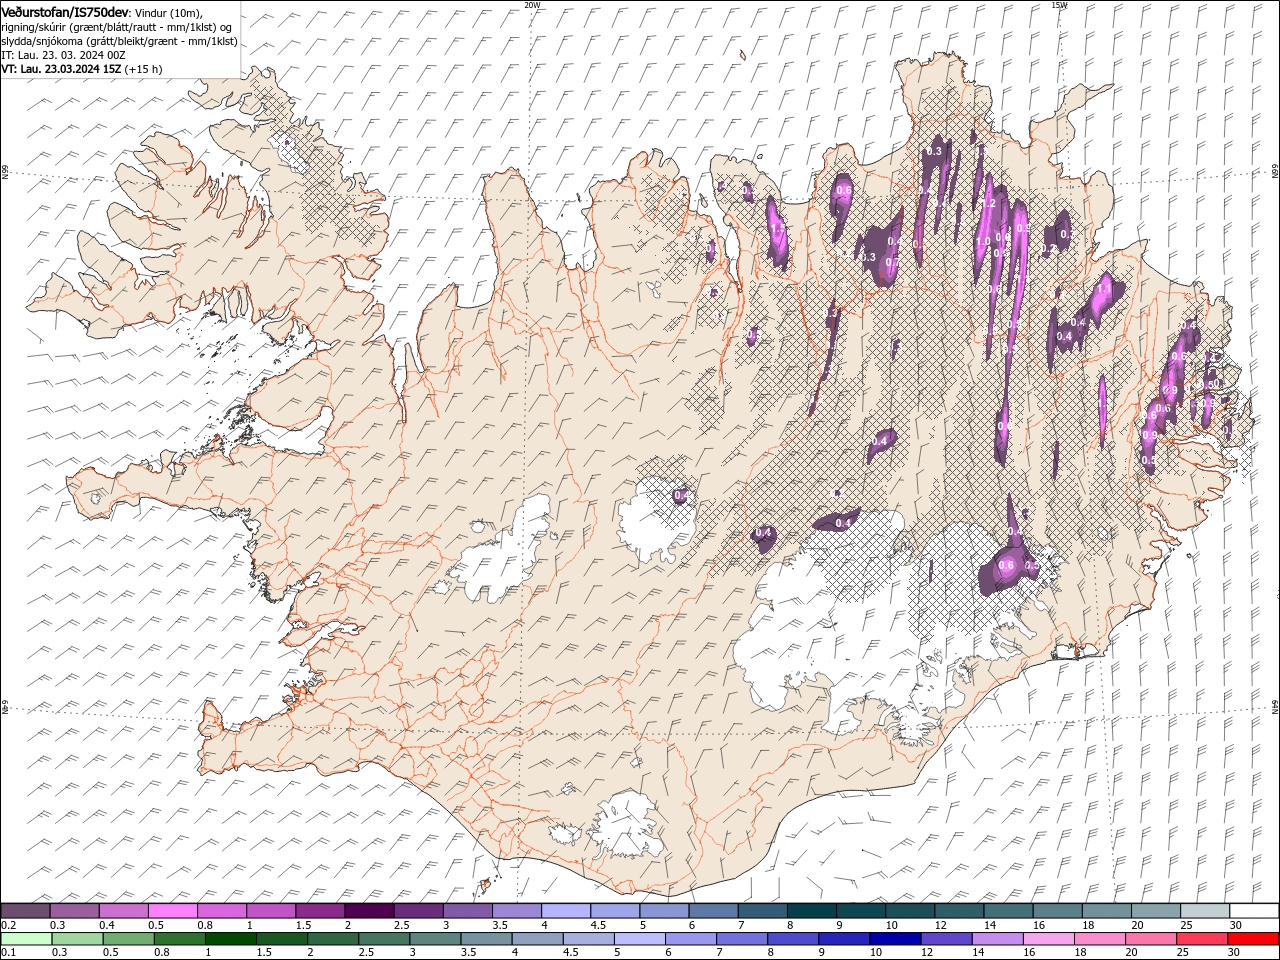Click the '4.5' label in the rain legend
The width and height of the screenshot is (1280, 960).
tap(569, 953)
